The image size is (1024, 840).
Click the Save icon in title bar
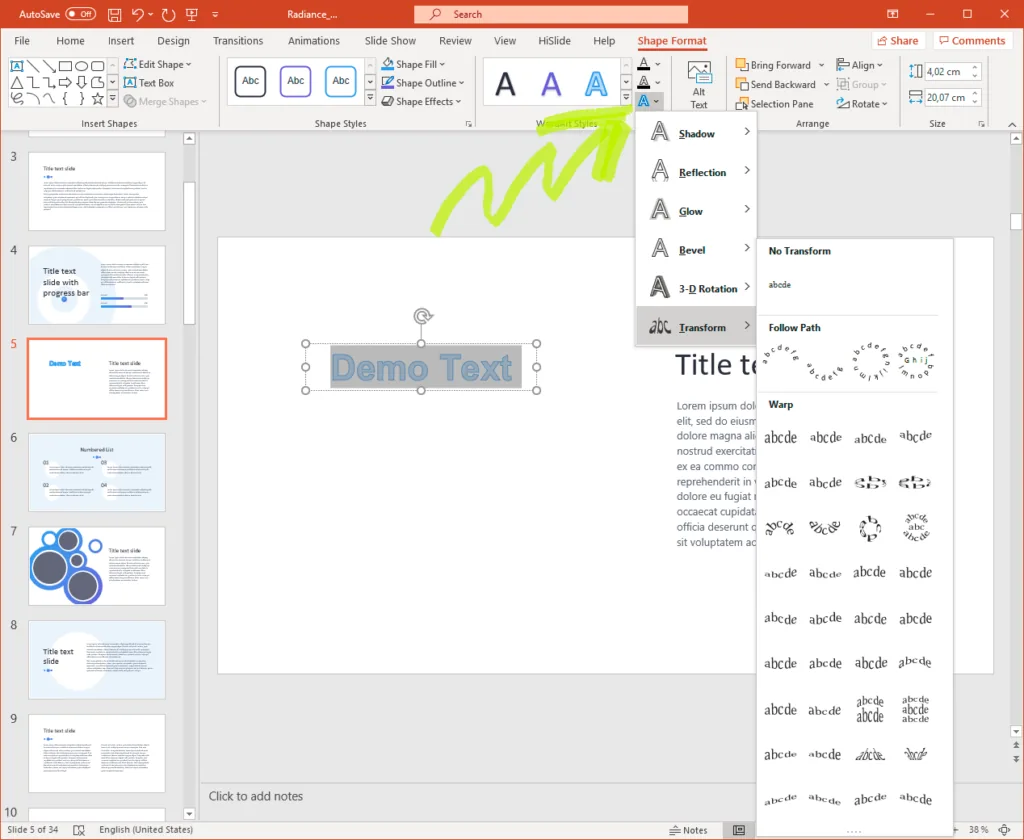coord(114,14)
